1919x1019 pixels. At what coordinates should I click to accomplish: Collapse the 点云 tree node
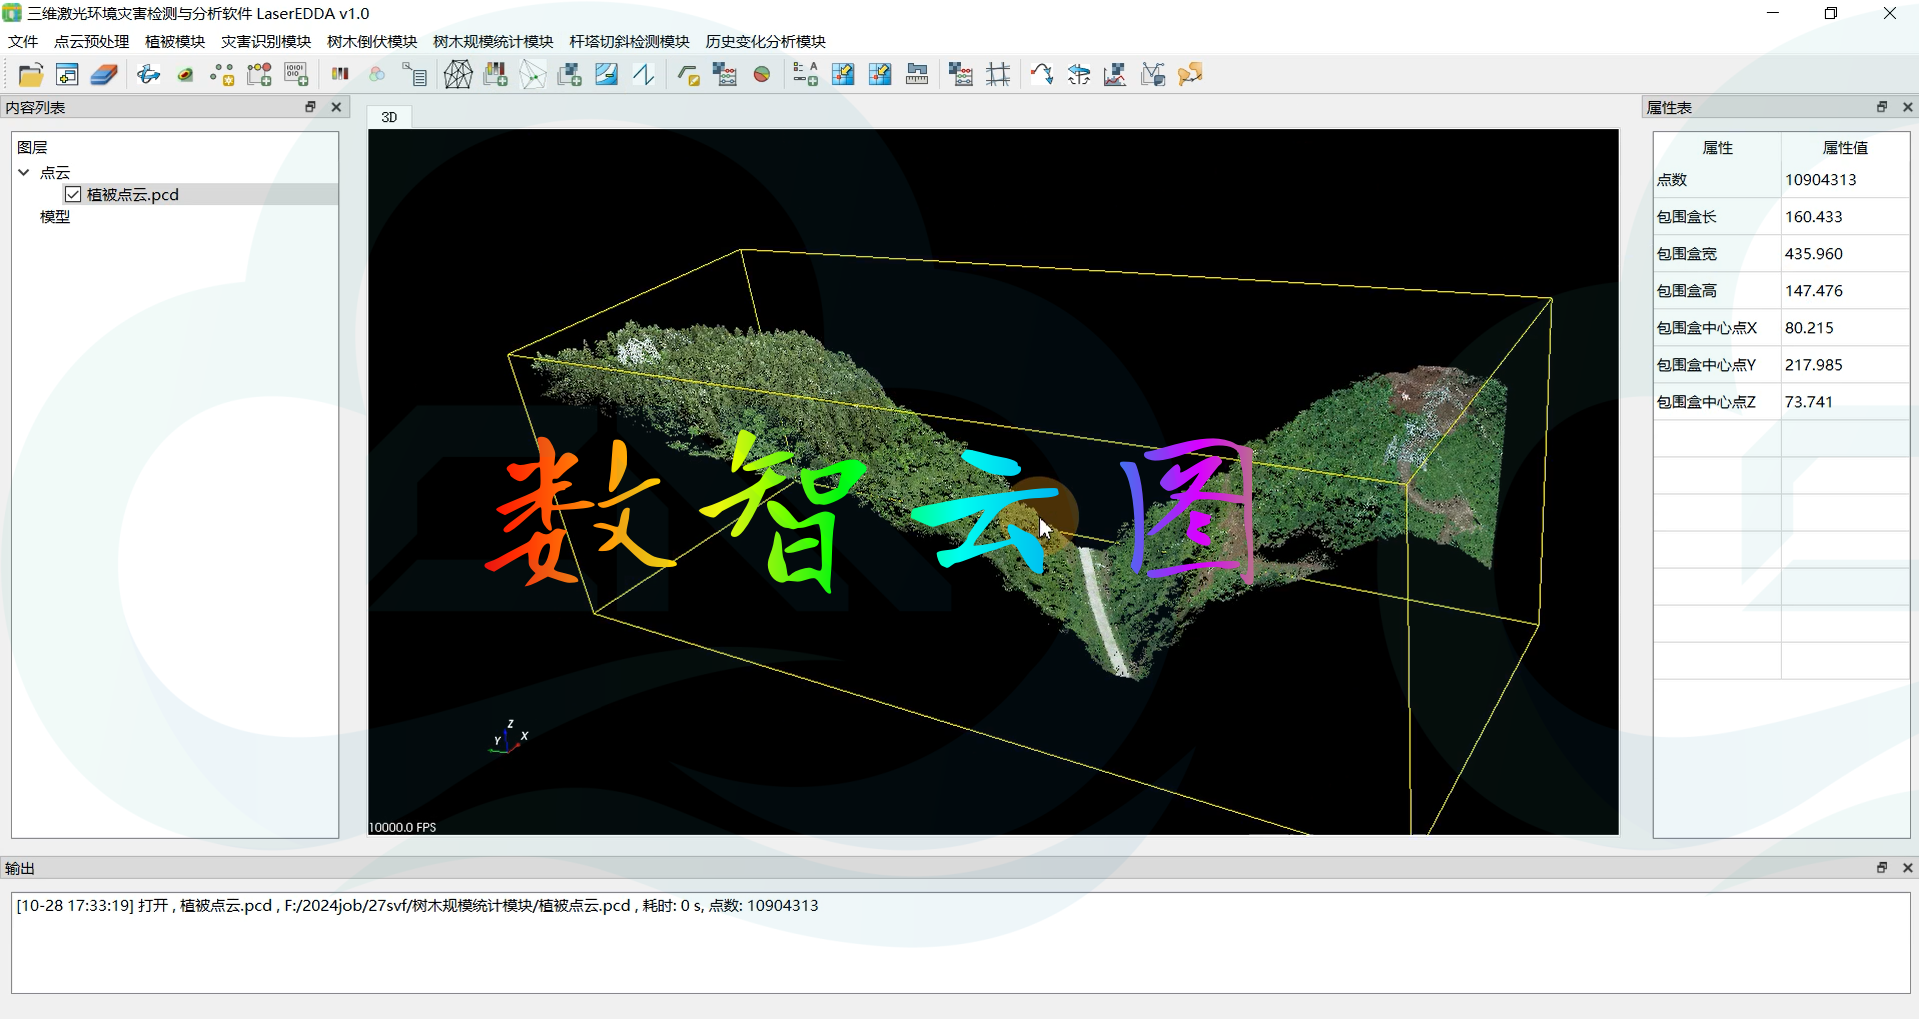pos(24,172)
